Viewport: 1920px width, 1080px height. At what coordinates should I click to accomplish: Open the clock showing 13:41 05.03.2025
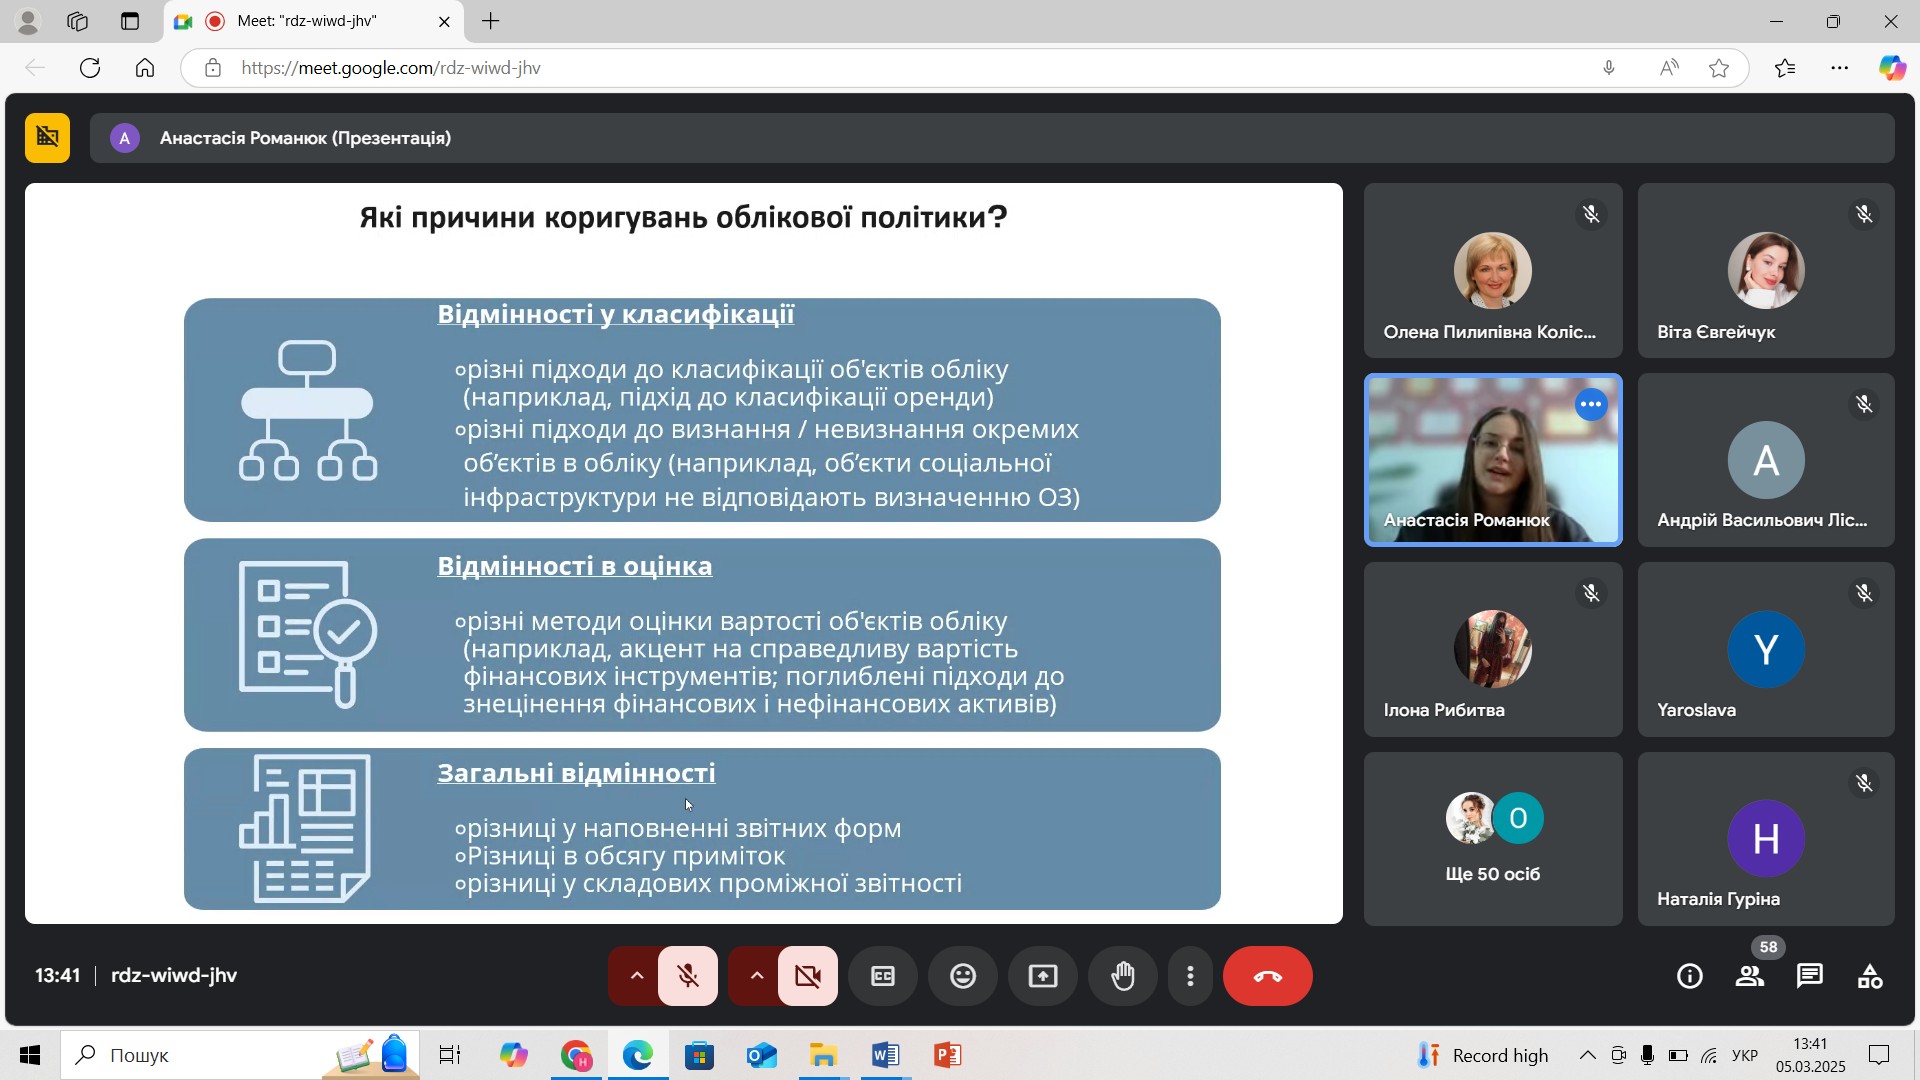1811,1055
